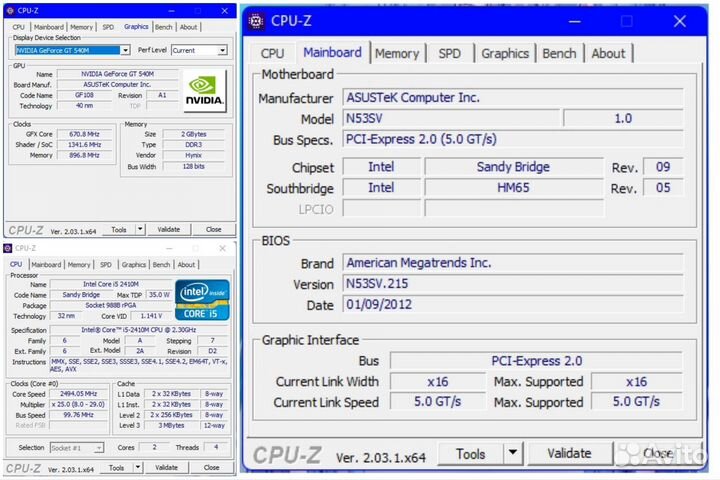This screenshot has height=480, width=720.
Task: Click Tools button in the large Mainboard window
Action: point(471,454)
